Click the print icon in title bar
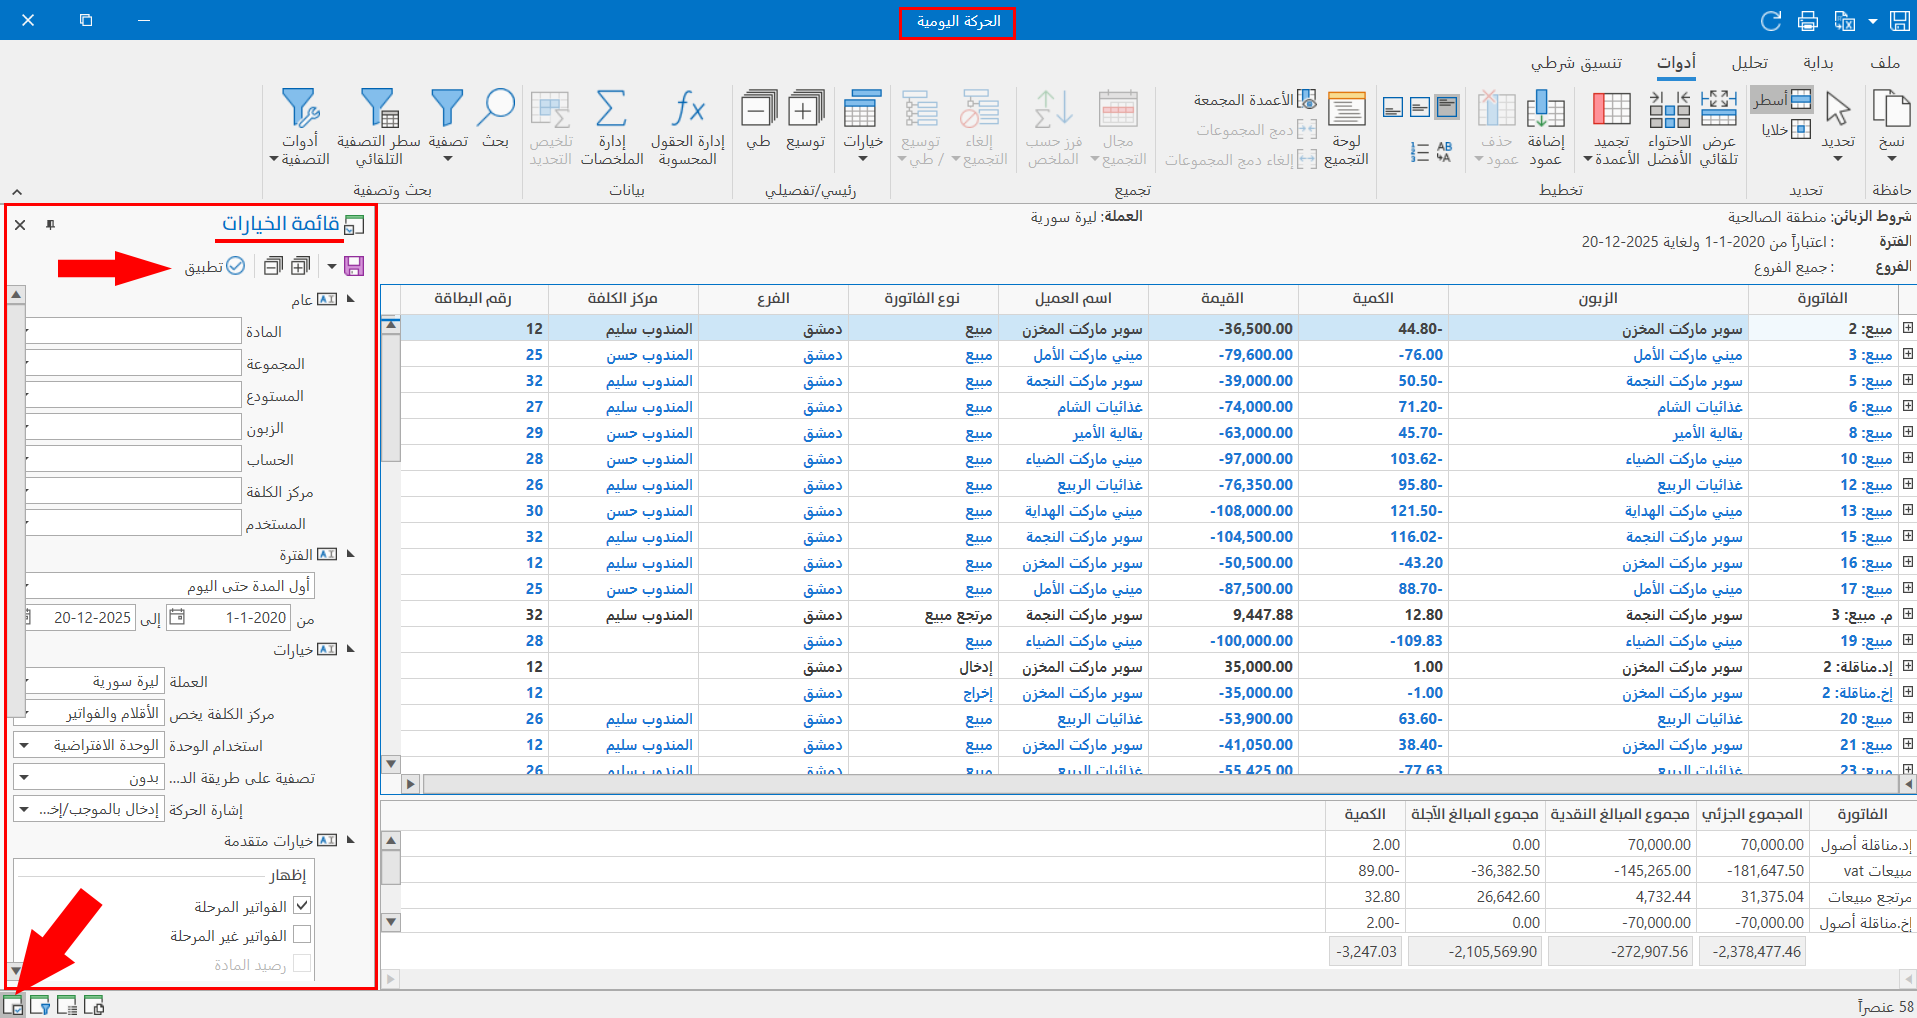Viewport: 1917px width, 1018px height. (x=1808, y=21)
